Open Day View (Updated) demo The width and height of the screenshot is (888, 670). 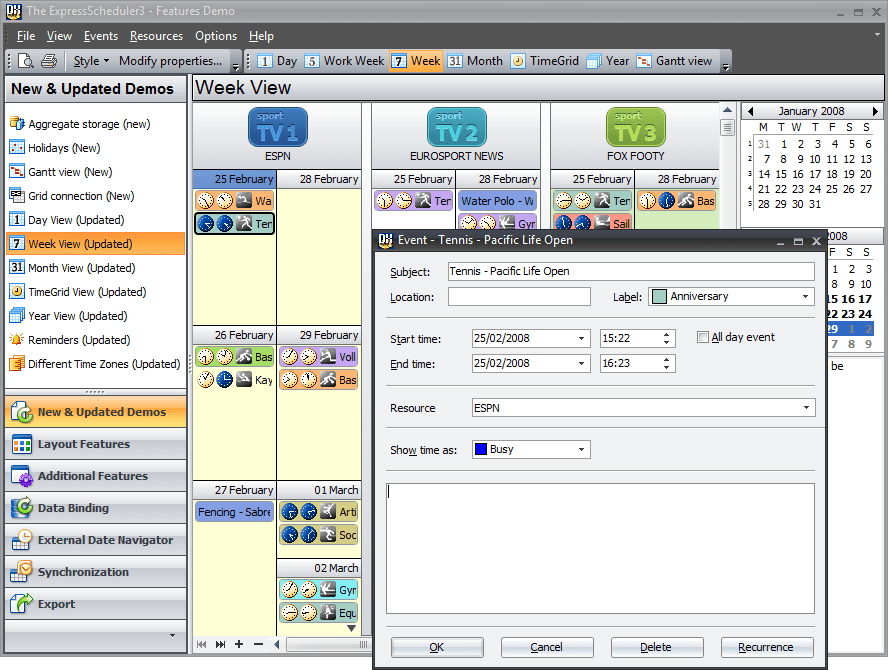tap(67, 220)
